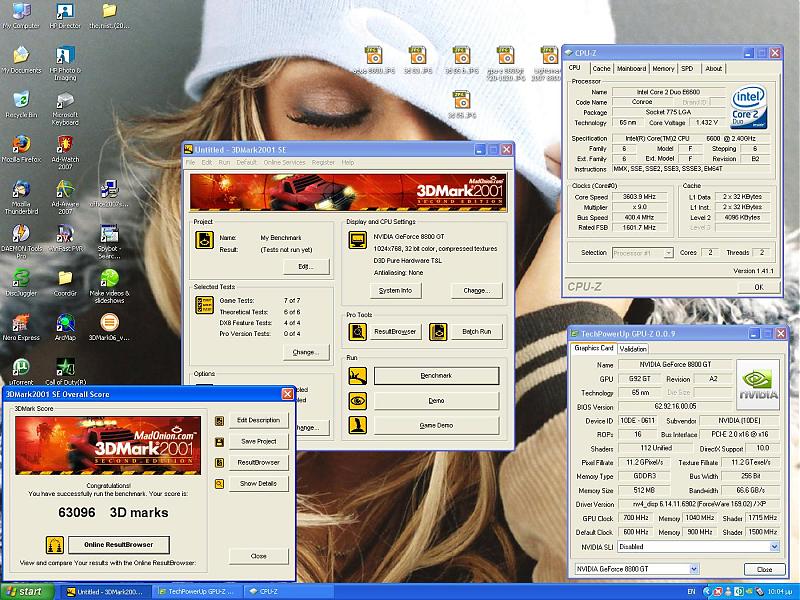Click the Batch Run icon in Pro Tools
The height and width of the screenshot is (600, 800).
(438, 332)
